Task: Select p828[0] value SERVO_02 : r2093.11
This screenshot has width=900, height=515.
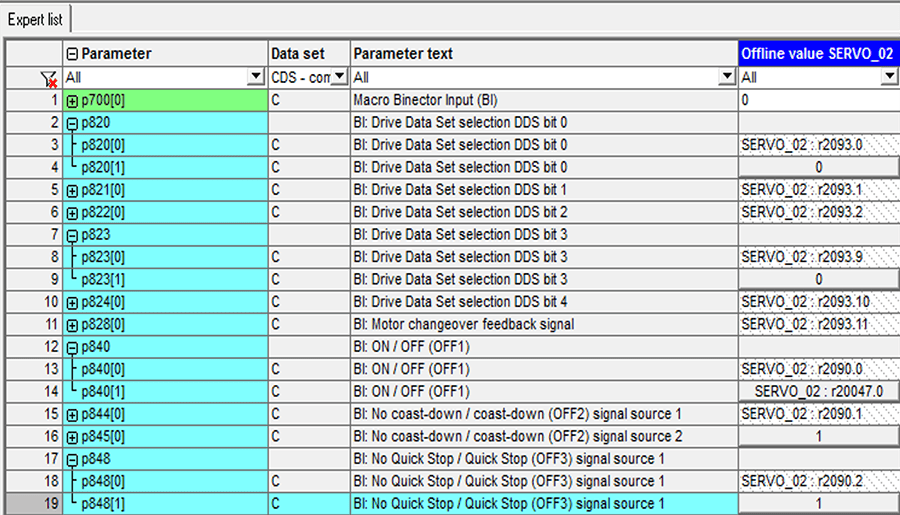Action: [819, 324]
